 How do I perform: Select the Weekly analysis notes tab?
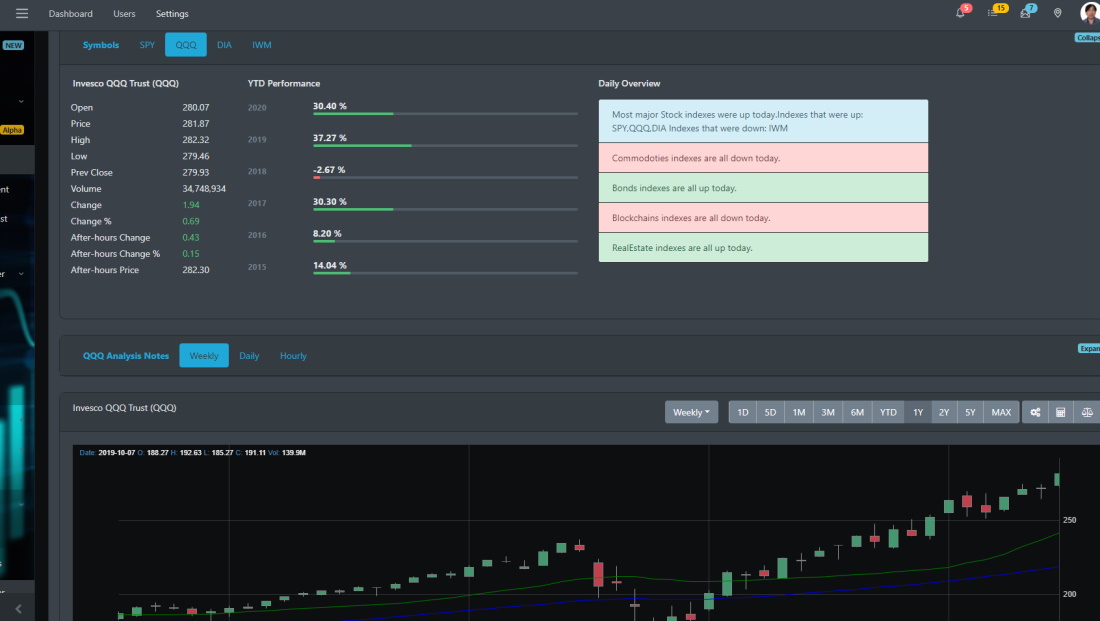203,355
